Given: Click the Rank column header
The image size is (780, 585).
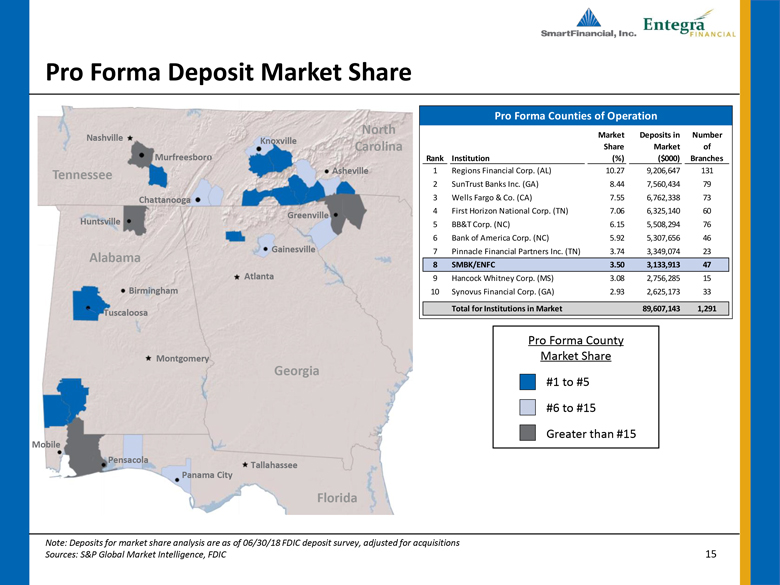Looking at the screenshot, I should click(435, 158).
